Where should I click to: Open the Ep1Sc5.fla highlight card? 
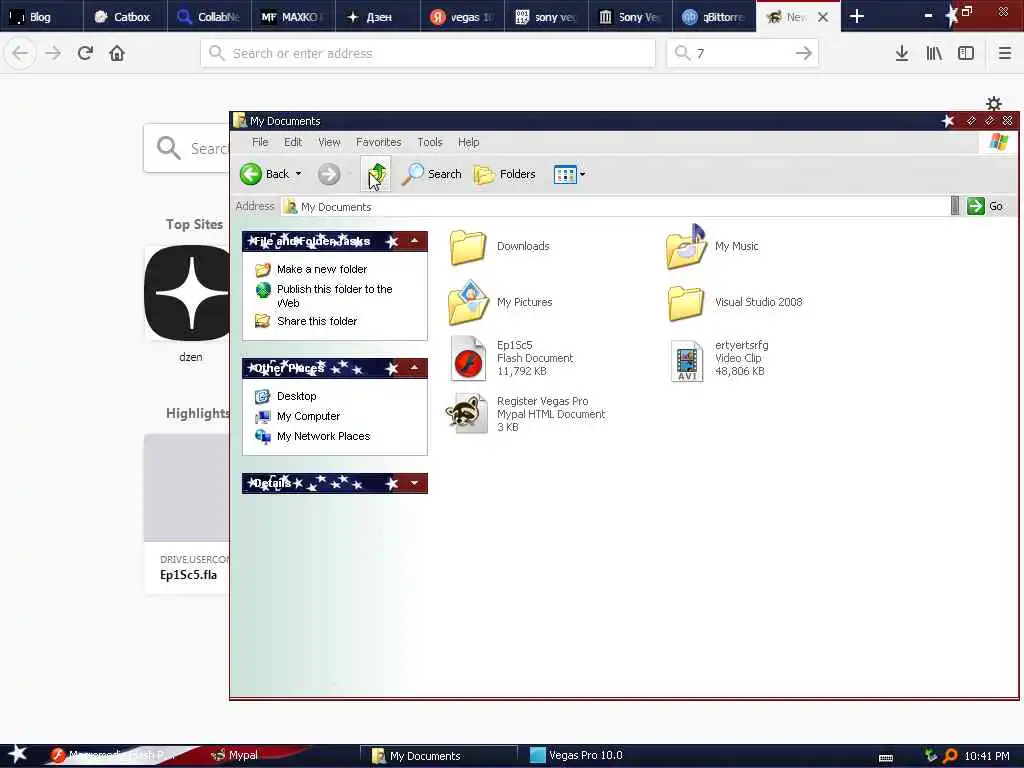coord(187,514)
